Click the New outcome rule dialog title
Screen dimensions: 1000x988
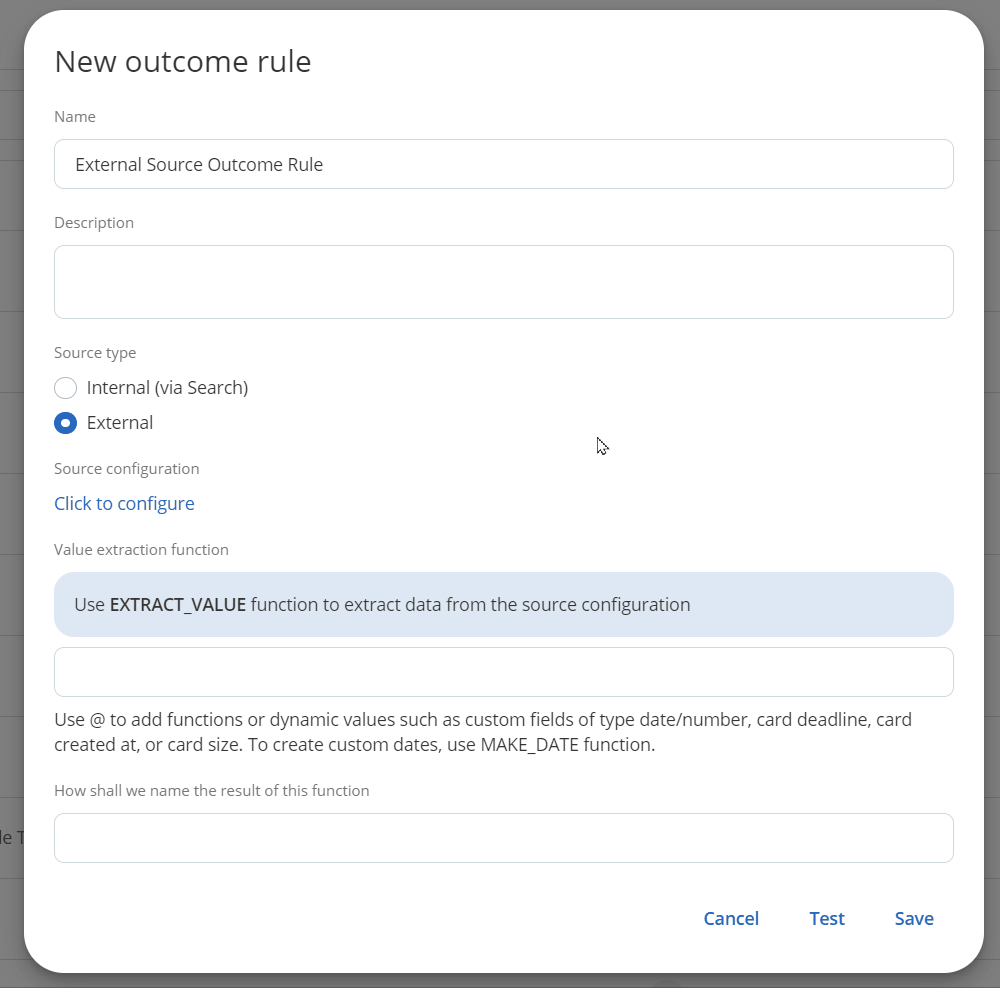point(182,61)
